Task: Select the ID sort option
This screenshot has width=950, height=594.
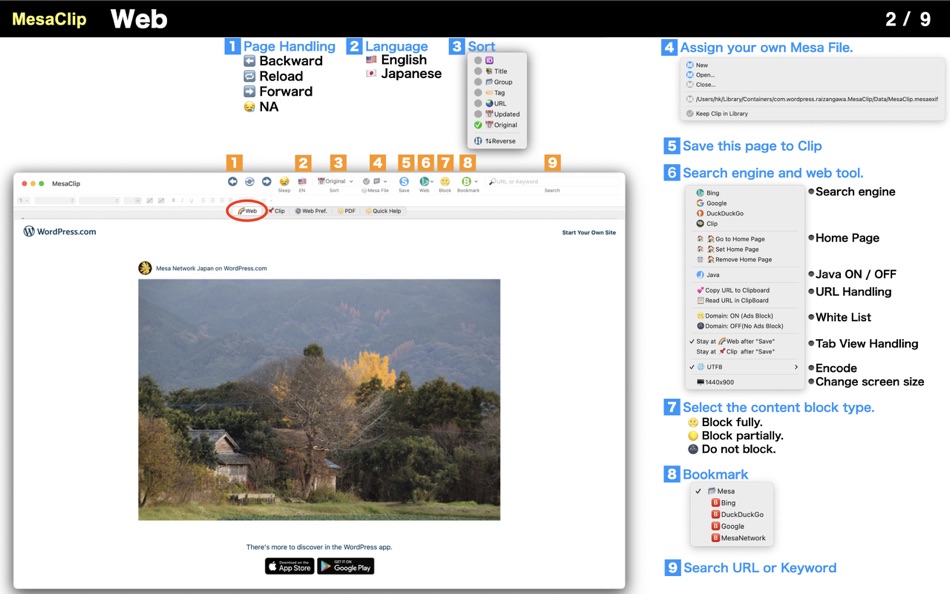Action: pyautogui.click(x=485, y=61)
